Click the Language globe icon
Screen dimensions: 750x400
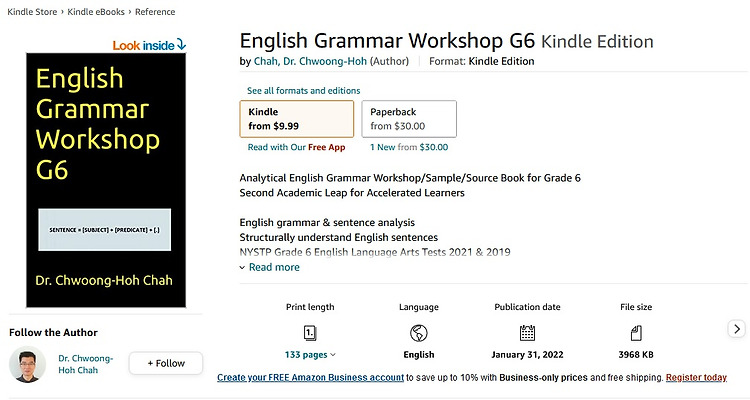[x=419, y=333]
